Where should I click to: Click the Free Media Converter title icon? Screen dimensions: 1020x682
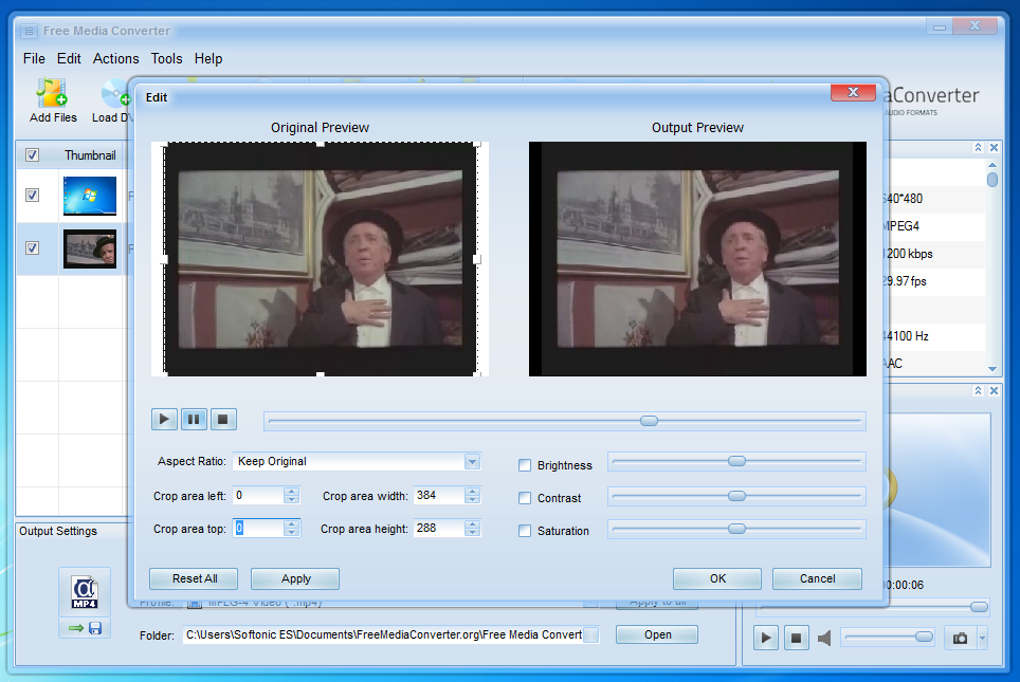tap(29, 31)
